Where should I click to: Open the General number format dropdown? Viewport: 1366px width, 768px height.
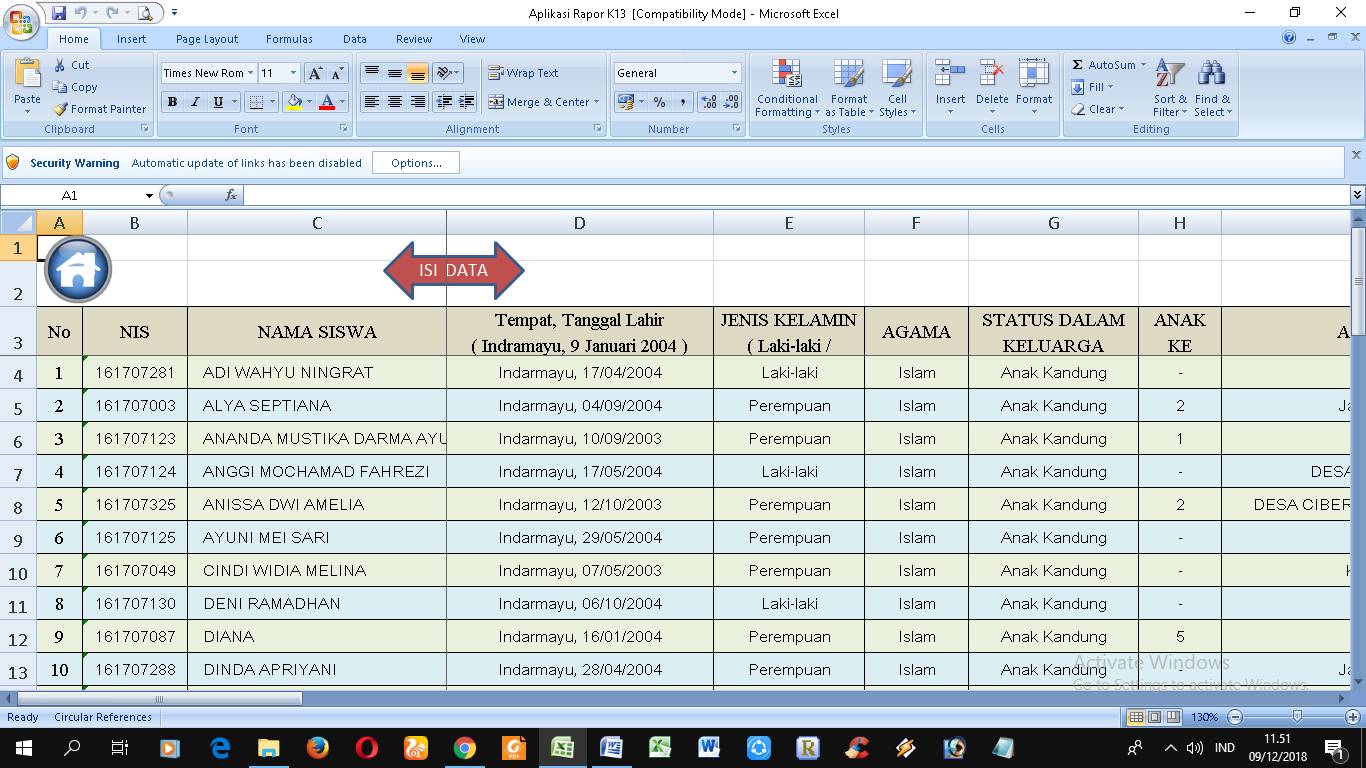click(734, 73)
